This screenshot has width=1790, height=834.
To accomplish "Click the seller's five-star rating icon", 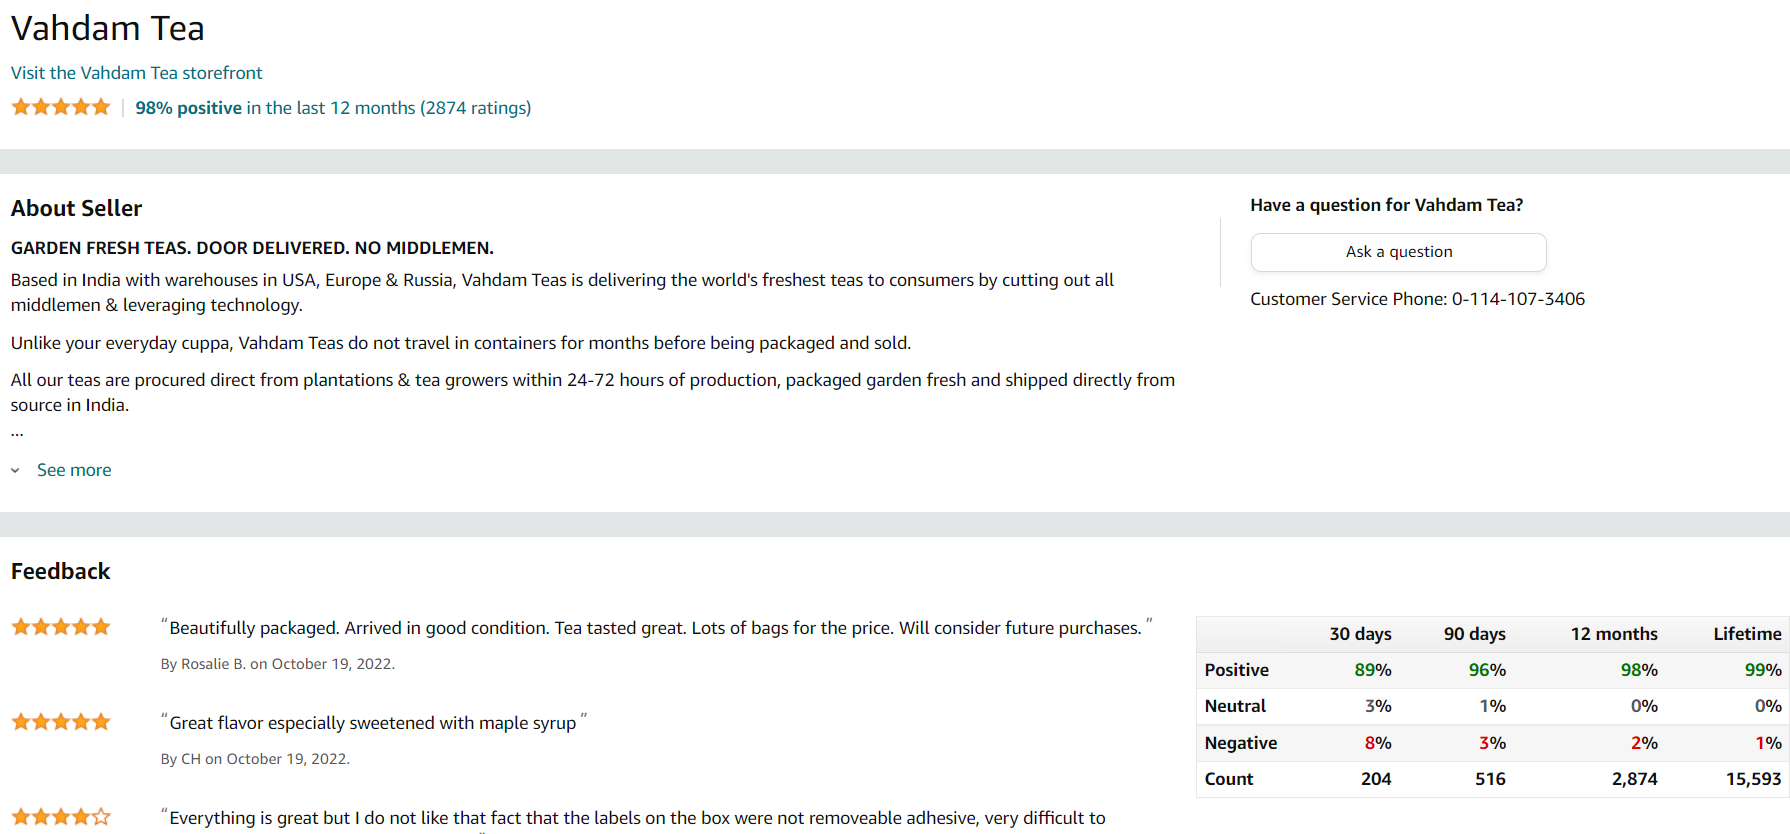I will (61, 107).
